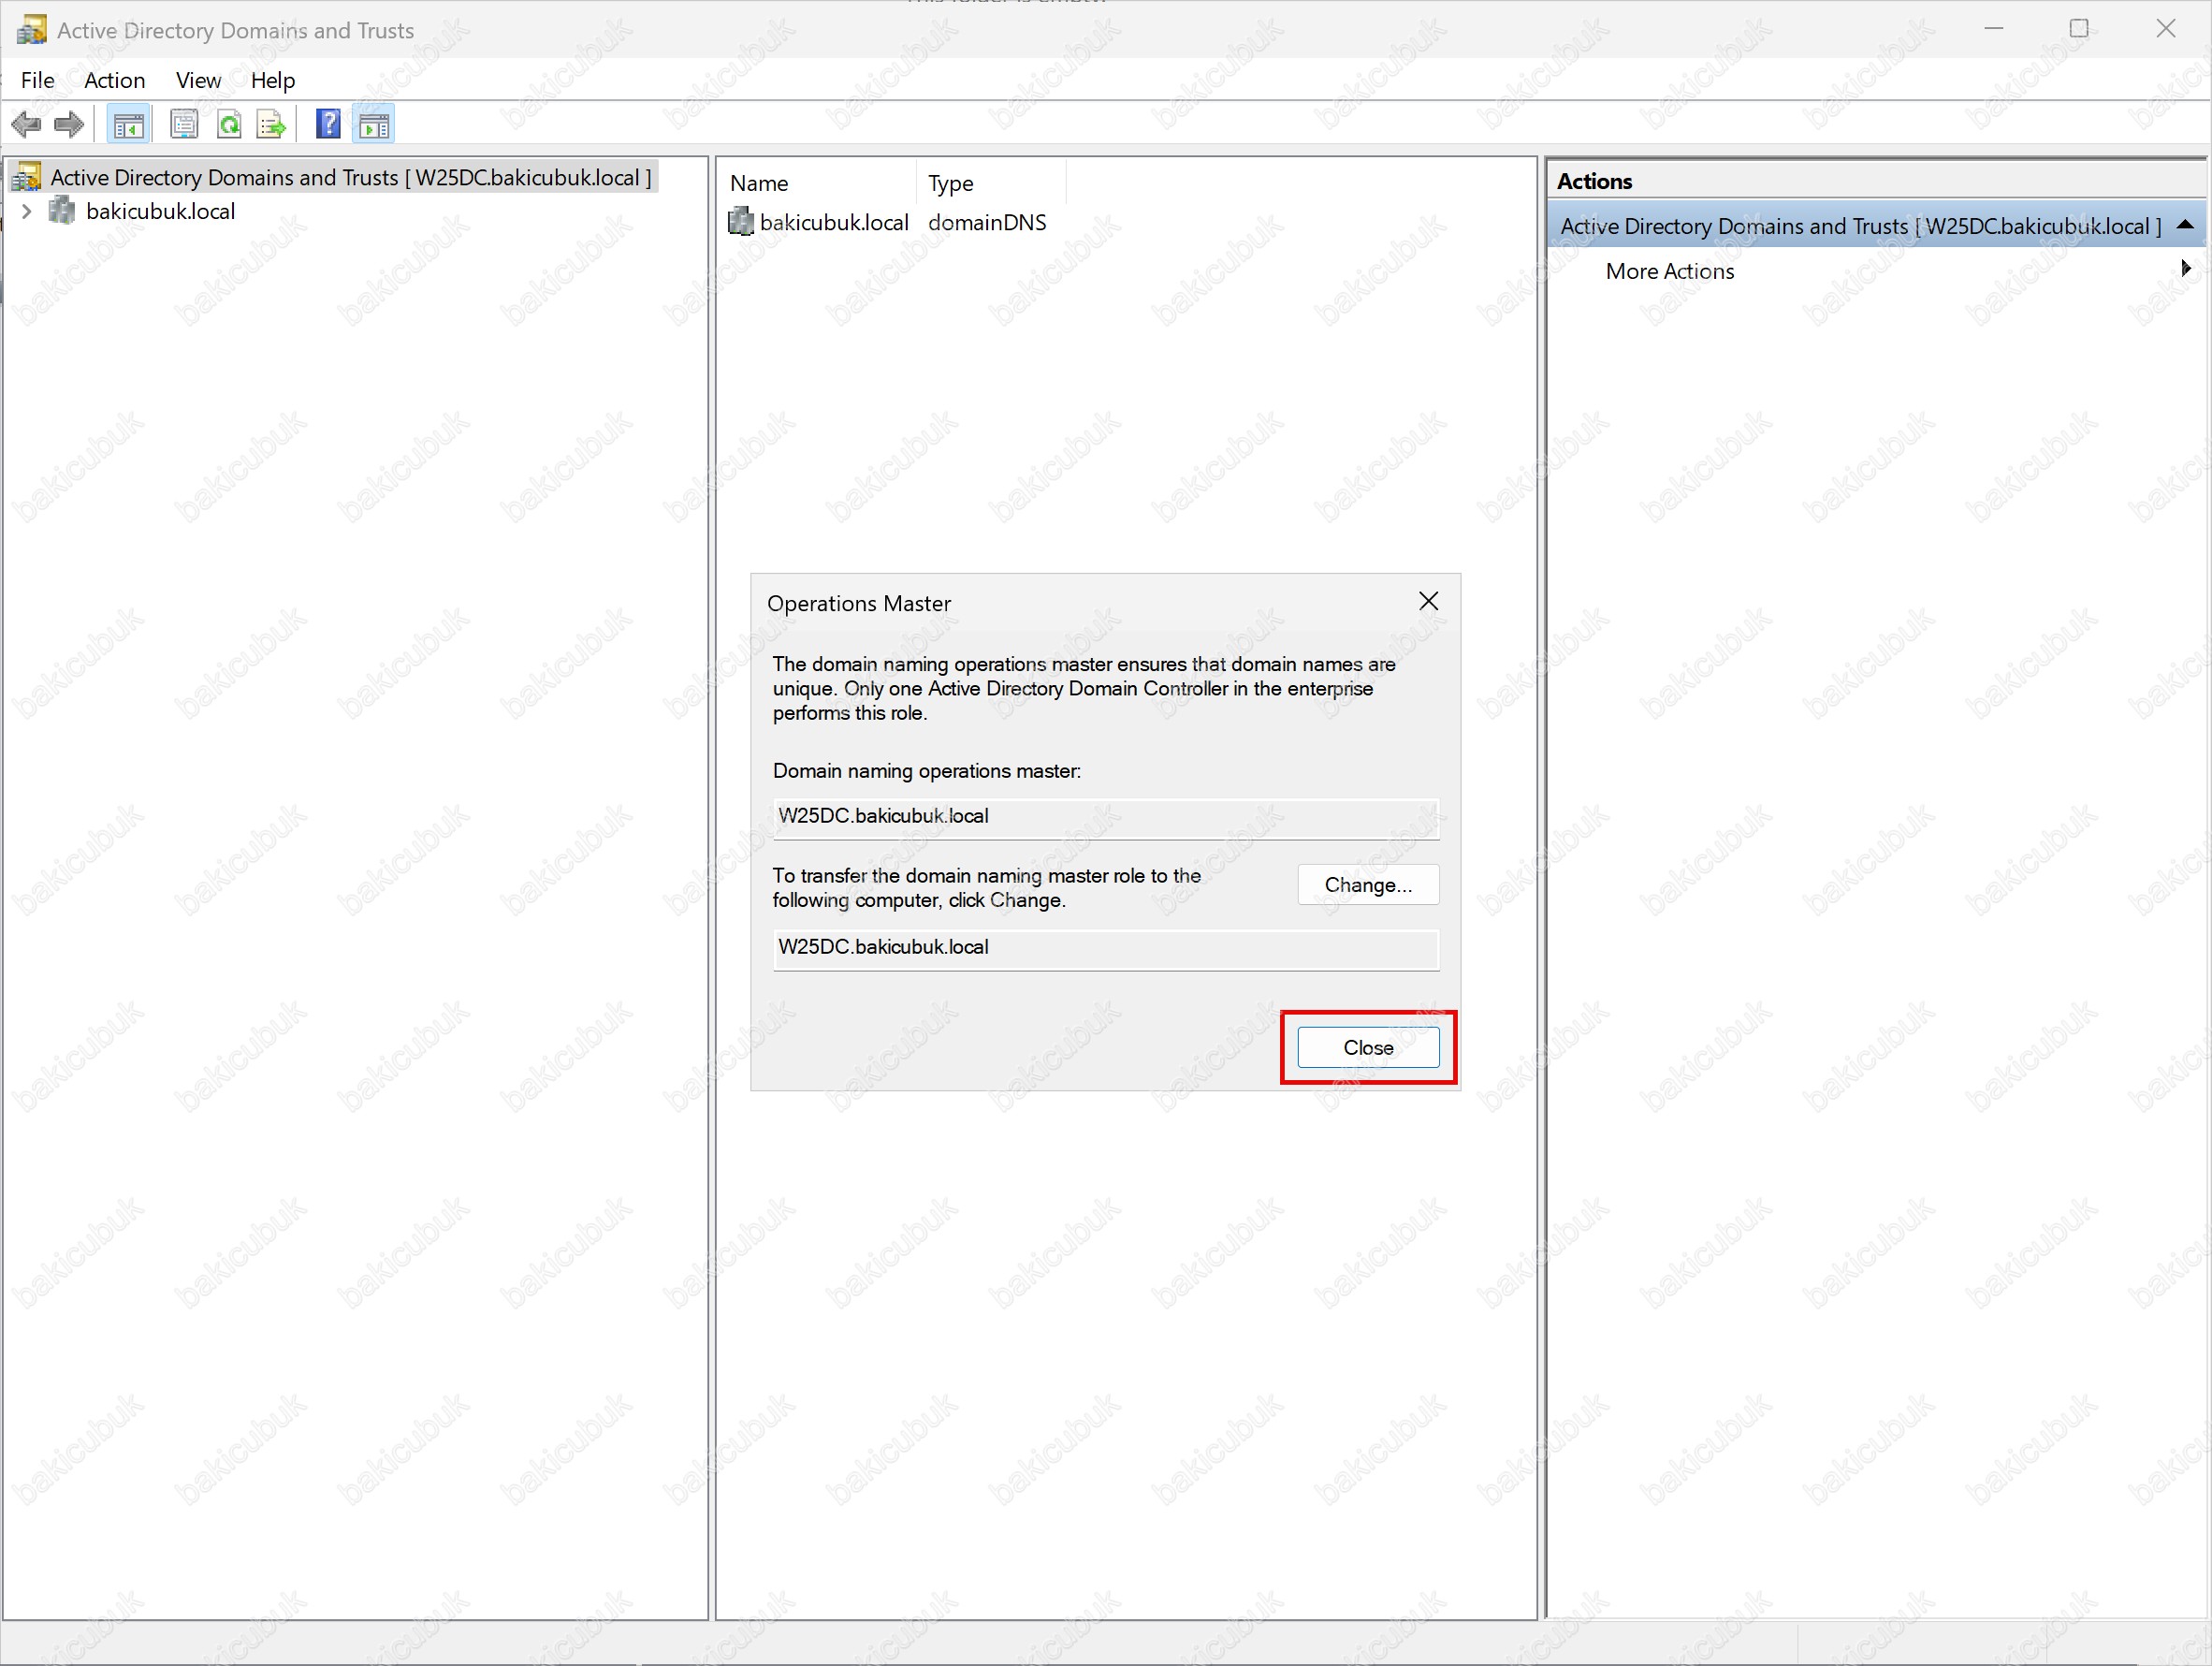The height and width of the screenshot is (1666, 2212).
Task: Click Close button in Operations Master dialog
Action: (1368, 1047)
